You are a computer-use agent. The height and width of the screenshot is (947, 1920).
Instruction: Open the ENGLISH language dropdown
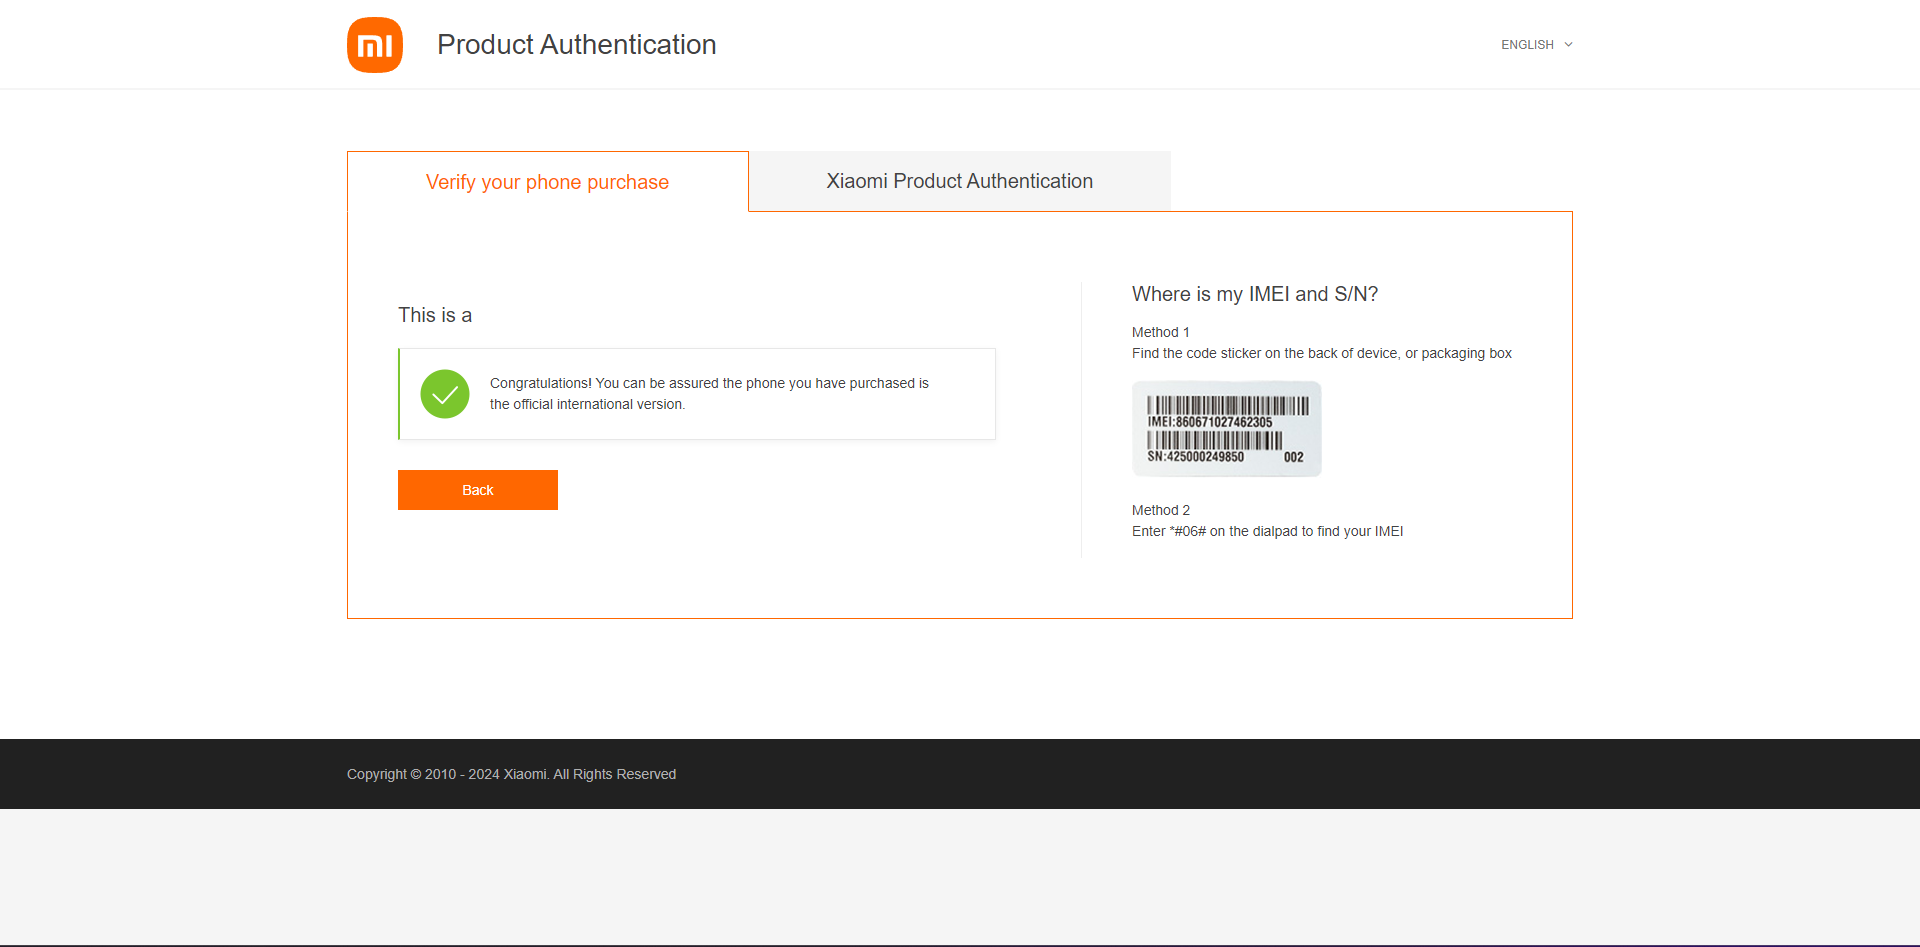click(x=1537, y=45)
